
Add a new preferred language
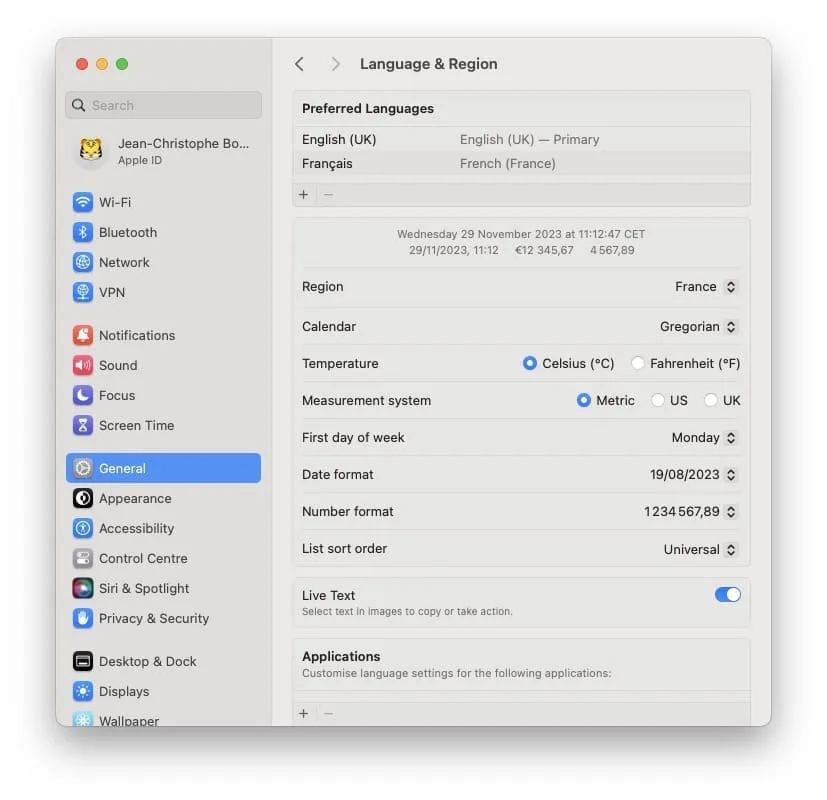pyautogui.click(x=303, y=194)
